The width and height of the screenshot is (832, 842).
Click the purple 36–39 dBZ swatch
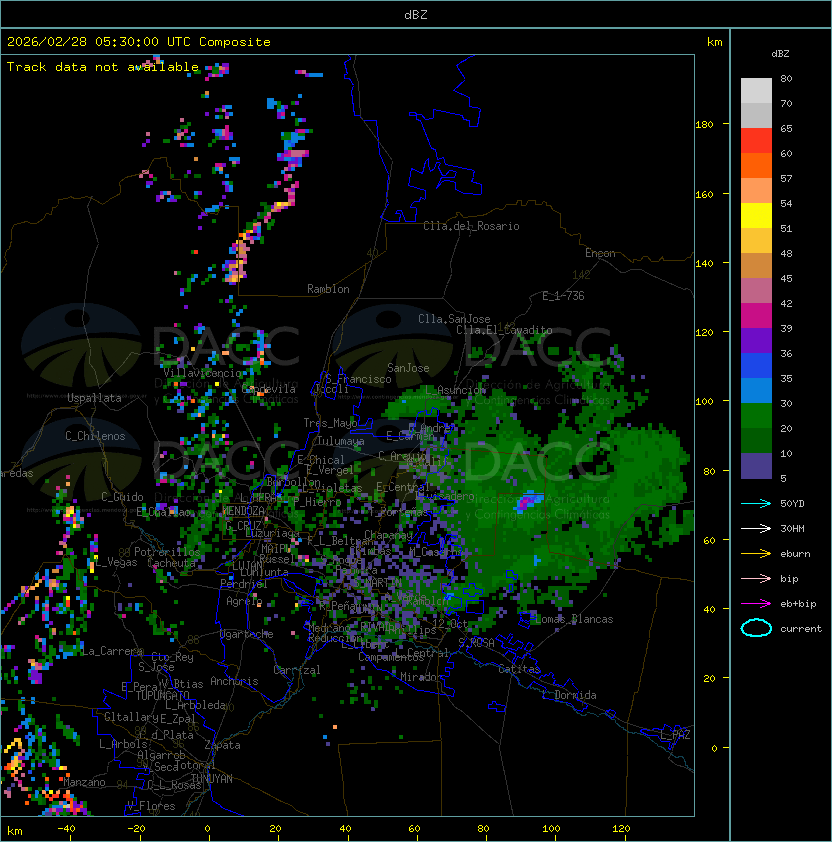coord(756,340)
